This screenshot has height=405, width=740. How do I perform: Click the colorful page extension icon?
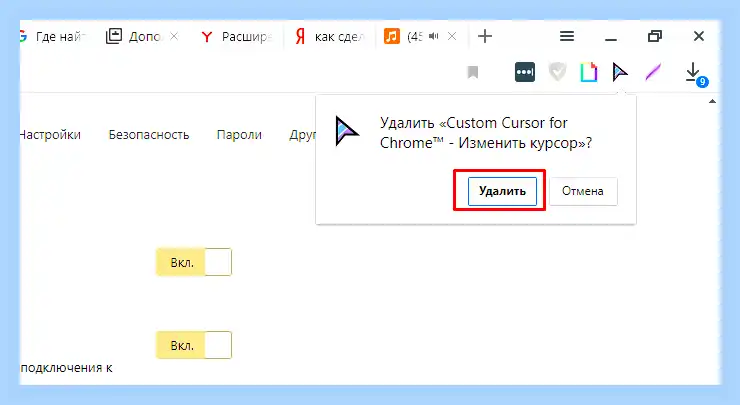pos(589,72)
